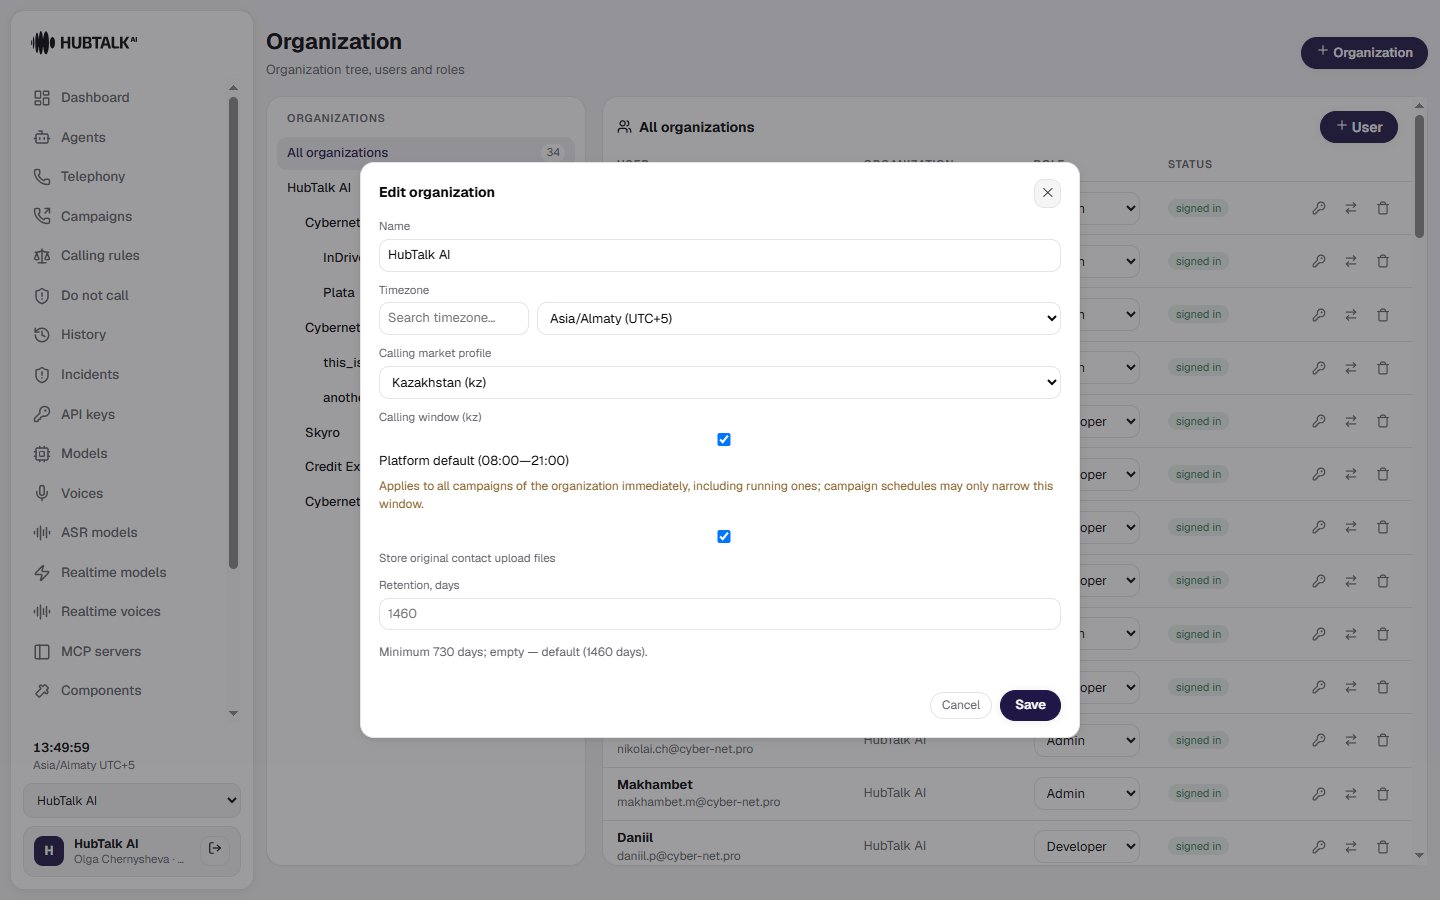This screenshot has width=1440, height=900.
Task: Select Credit Ex organization in the tree
Action: [x=332, y=467]
